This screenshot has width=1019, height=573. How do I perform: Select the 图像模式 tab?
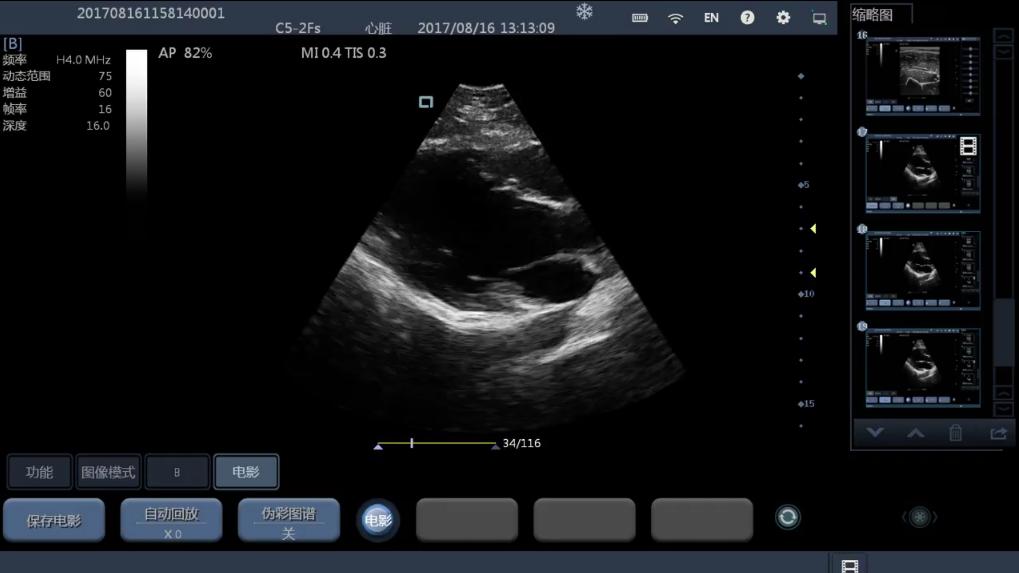pyautogui.click(x=108, y=472)
